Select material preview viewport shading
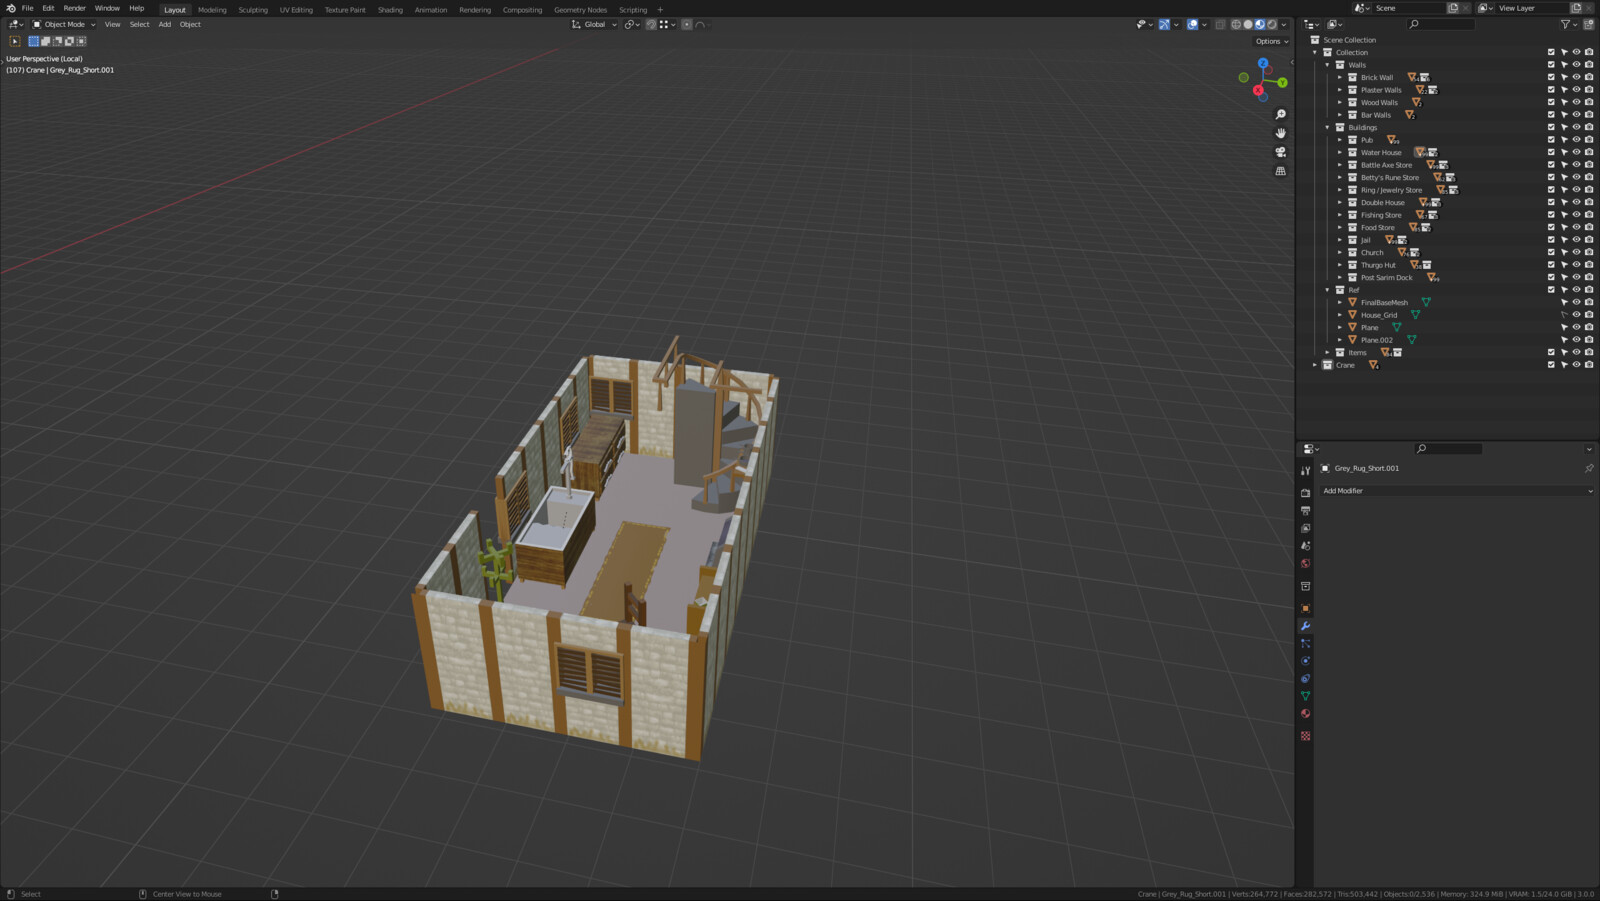 coord(1260,24)
